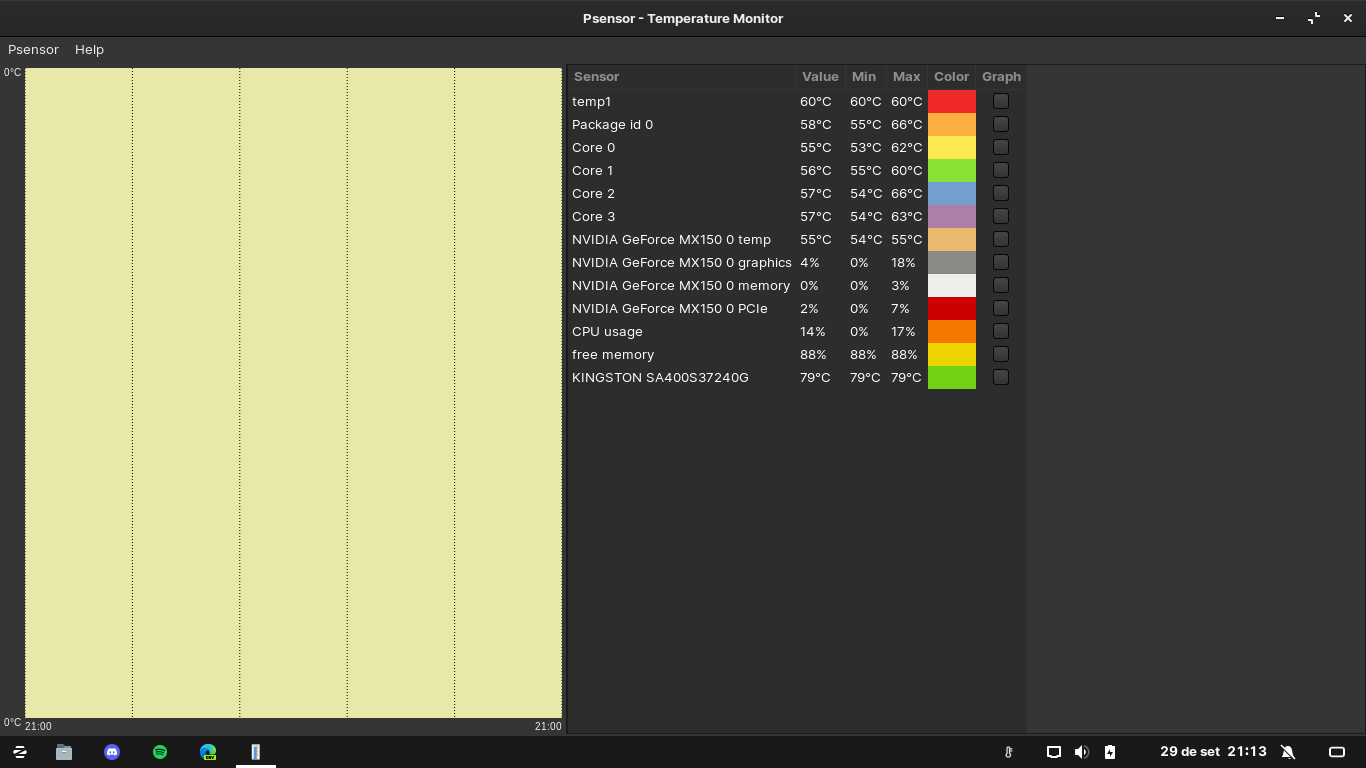Enable graph for NVIDIA GeForce MX150 0 memory
Screen dimensions: 1366x768
click(x=1001, y=285)
